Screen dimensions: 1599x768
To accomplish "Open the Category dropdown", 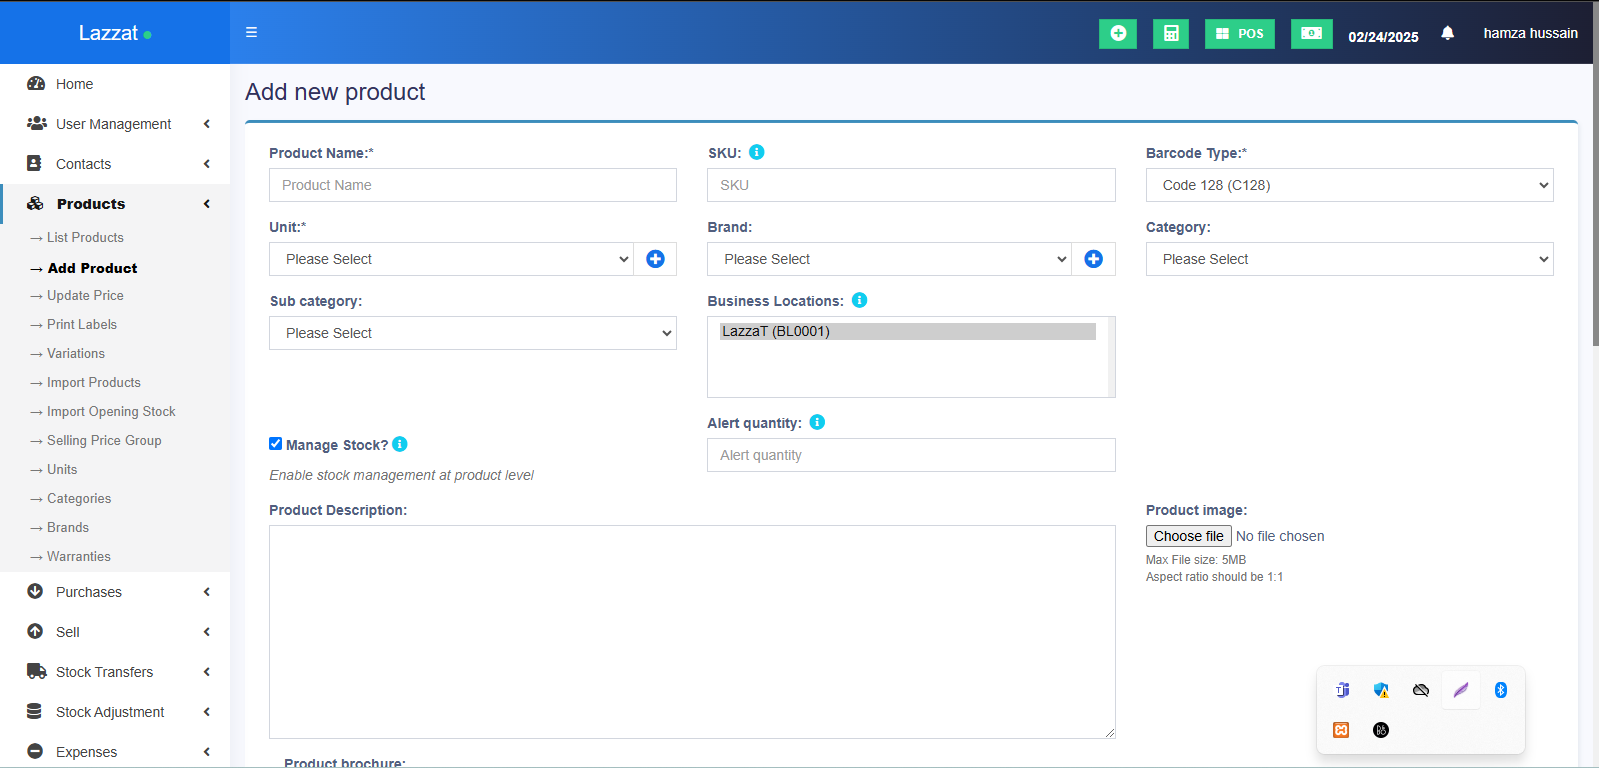I will (x=1348, y=259).
